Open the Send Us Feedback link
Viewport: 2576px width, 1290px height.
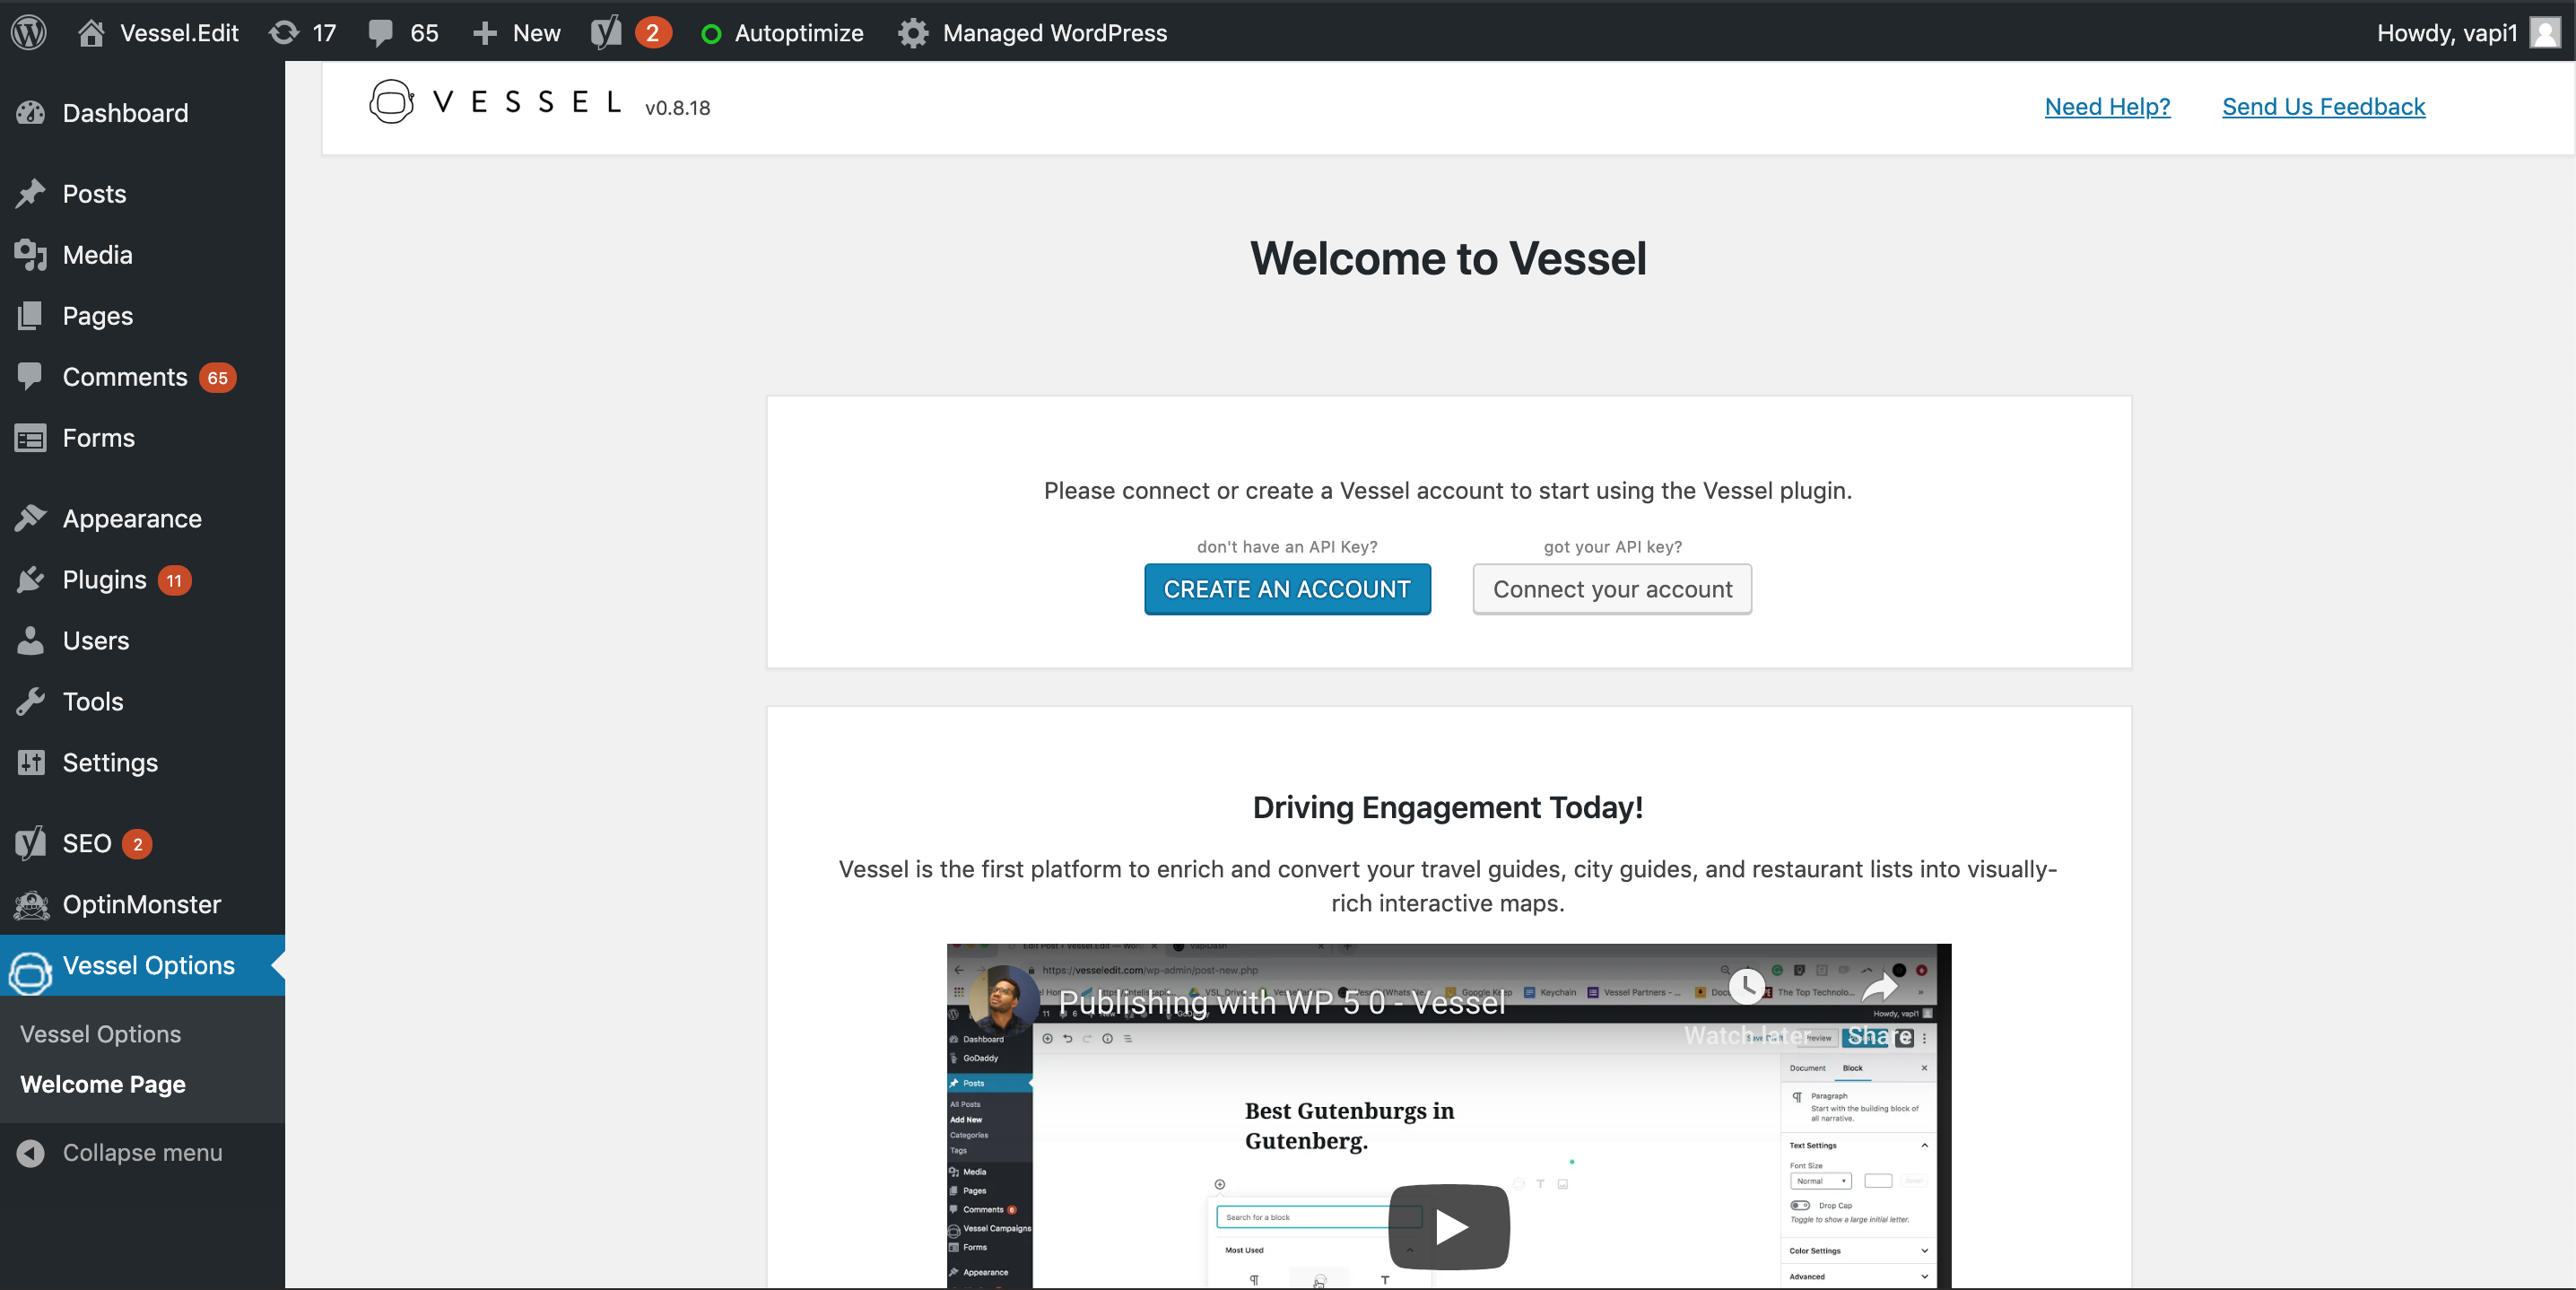(x=2323, y=107)
